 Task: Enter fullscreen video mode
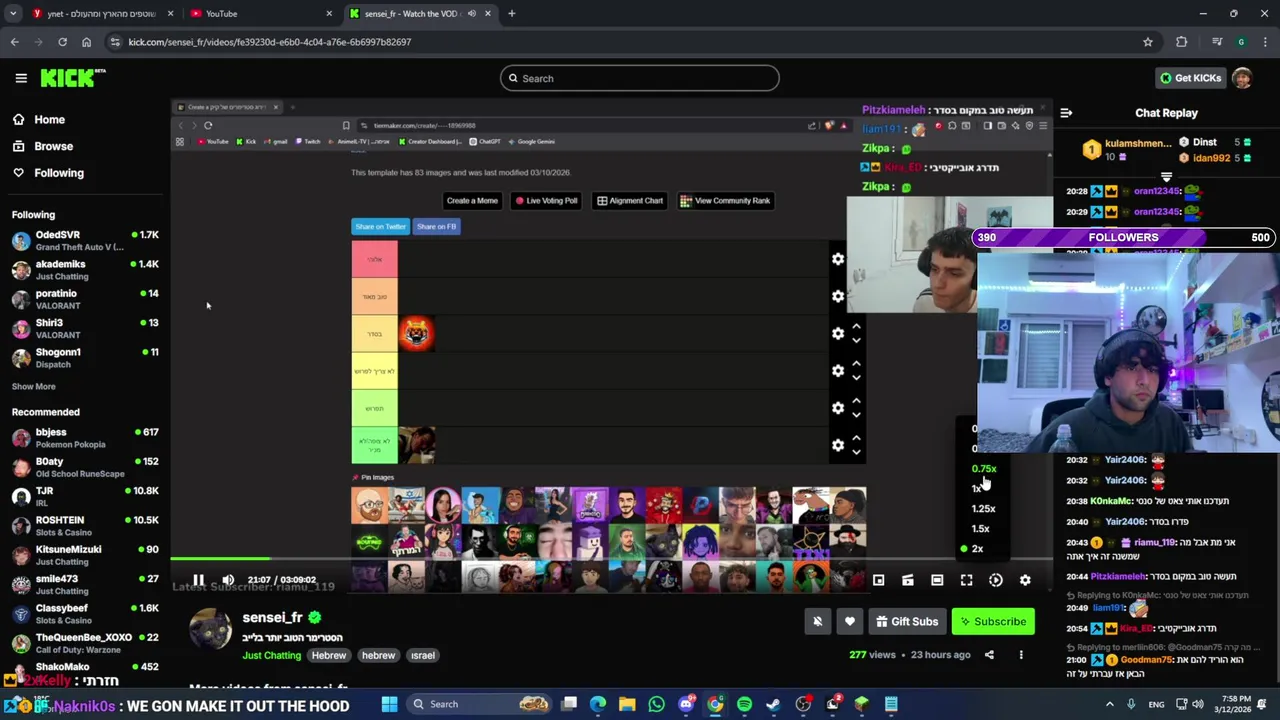[x=966, y=580]
